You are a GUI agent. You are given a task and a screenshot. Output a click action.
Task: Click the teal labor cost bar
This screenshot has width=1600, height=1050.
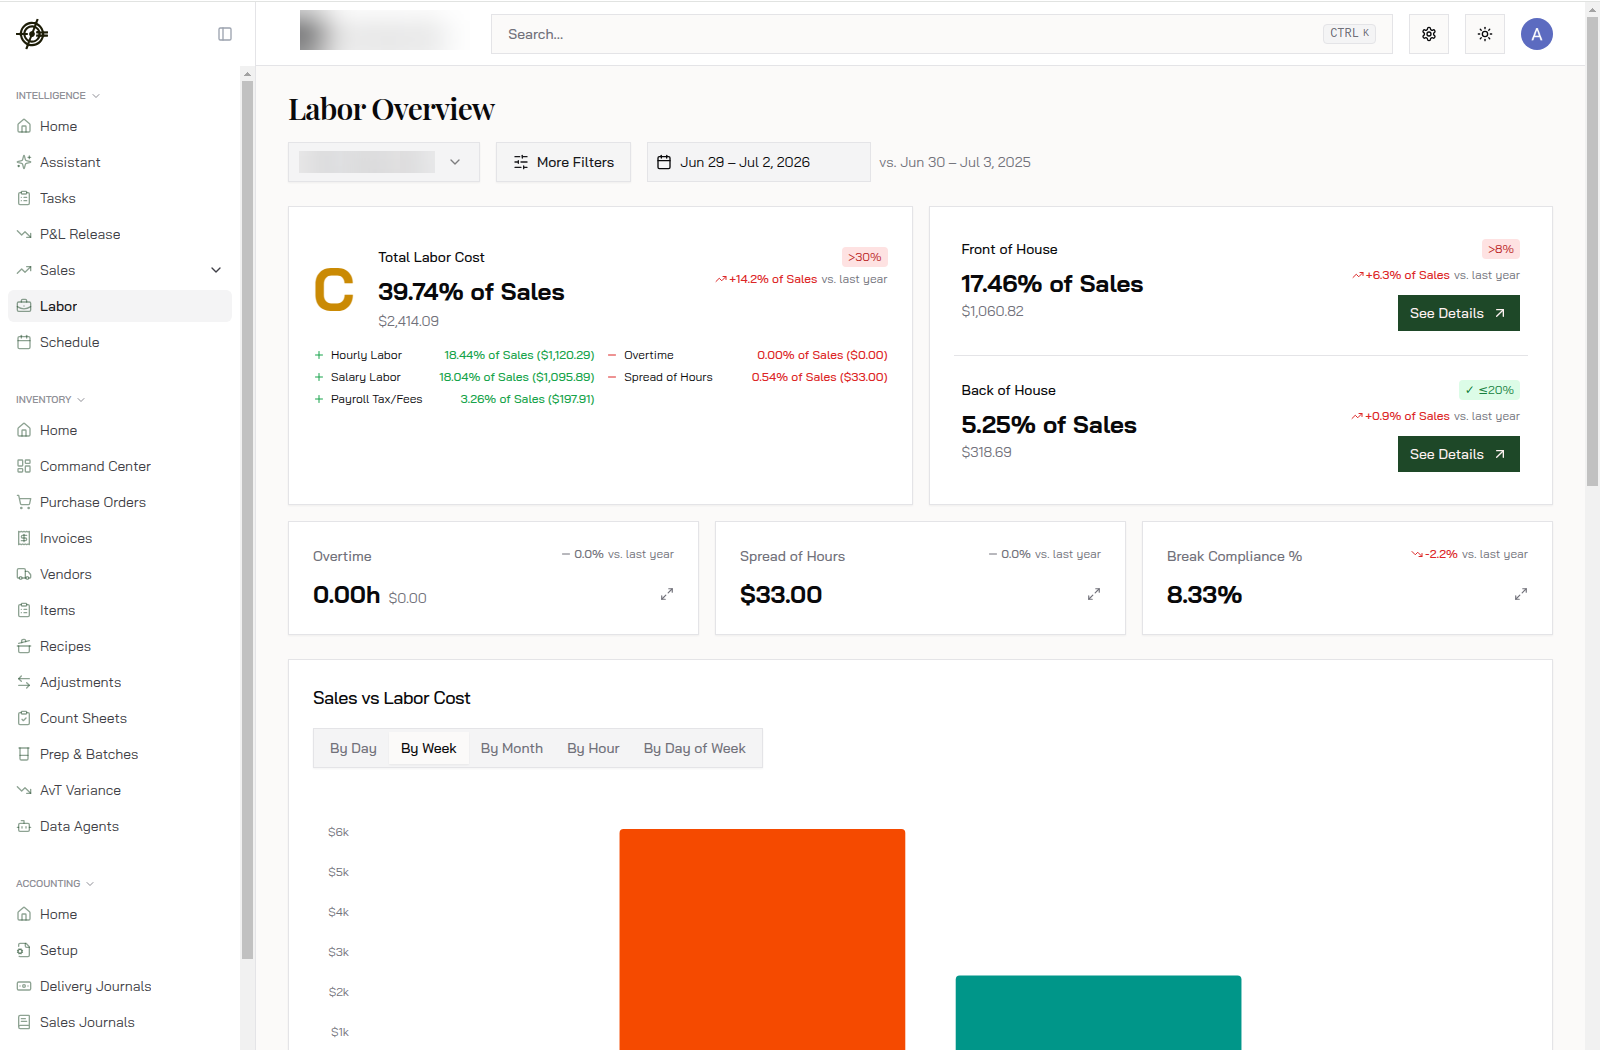pyautogui.click(x=1098, y=1012)
